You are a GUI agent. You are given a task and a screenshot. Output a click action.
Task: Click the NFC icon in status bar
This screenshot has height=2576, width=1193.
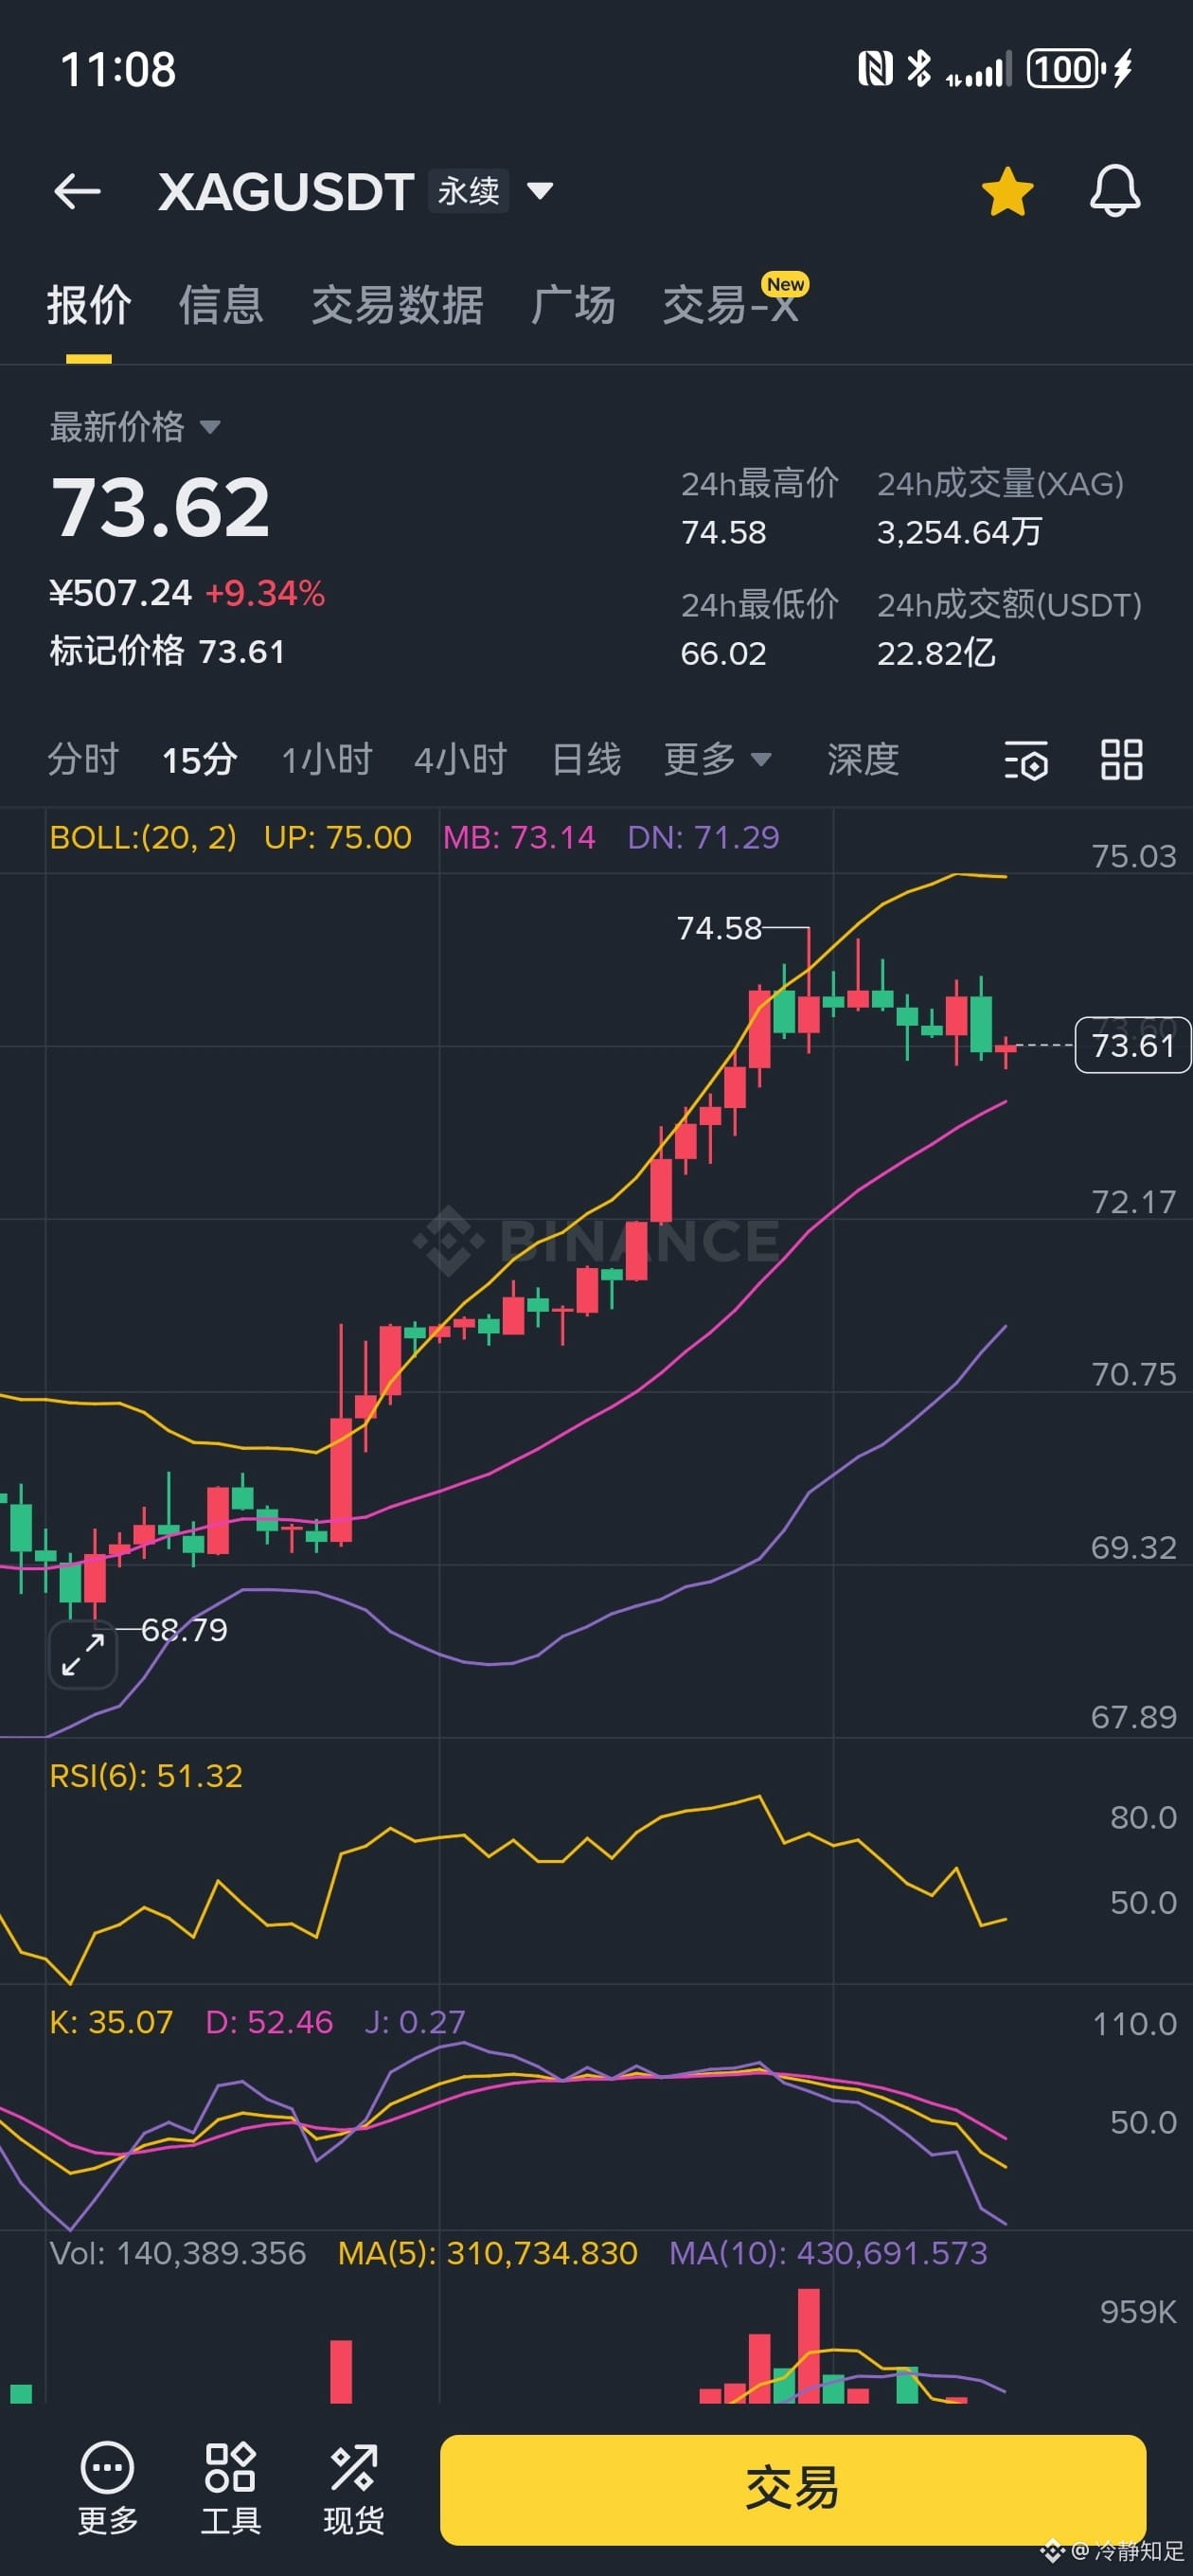tap(875, 69)
